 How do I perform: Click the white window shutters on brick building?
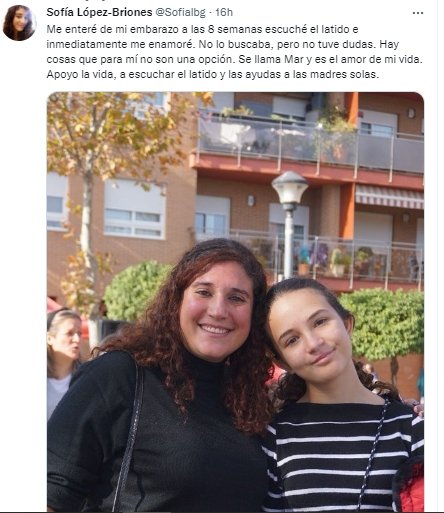[135, 208]
